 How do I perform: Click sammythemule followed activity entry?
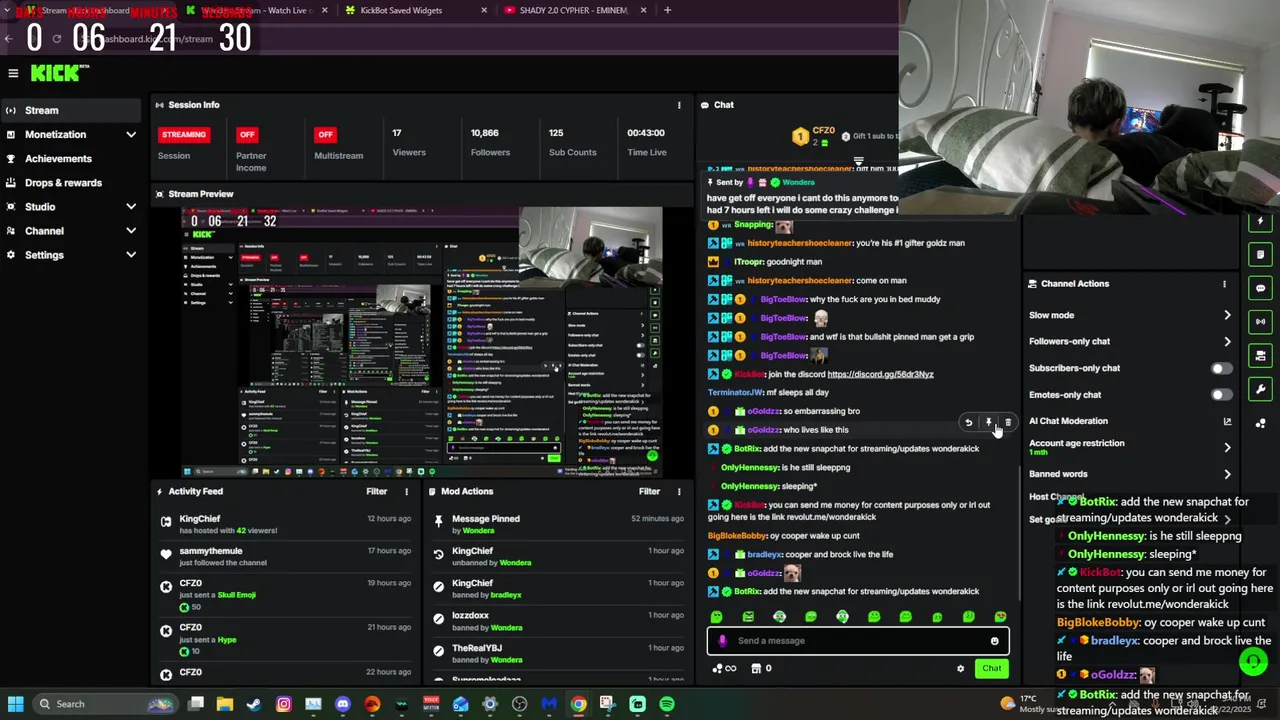pos(285,557)
